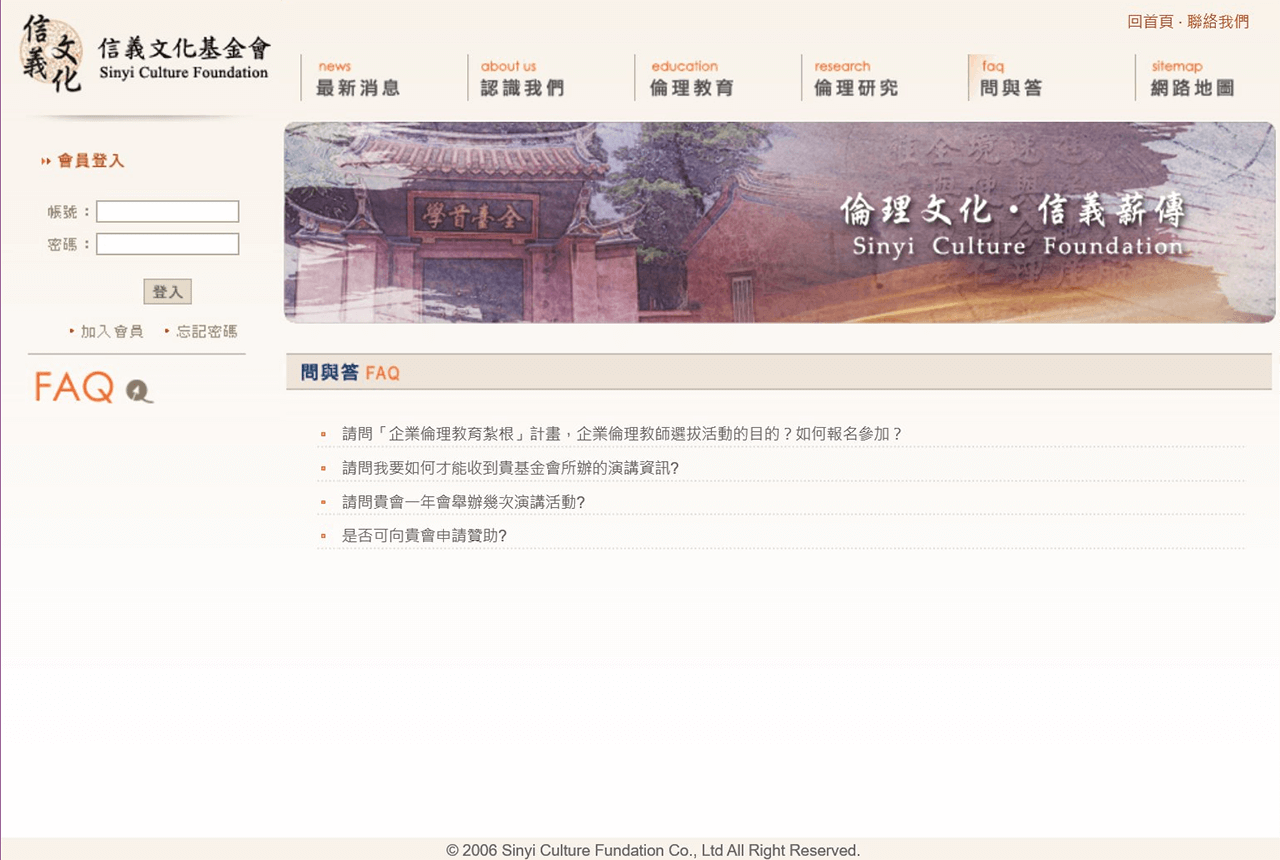The width and height of the screenshot is (1280, 860).
Task: Open the 最新消息 news menu
Action: 358,78
